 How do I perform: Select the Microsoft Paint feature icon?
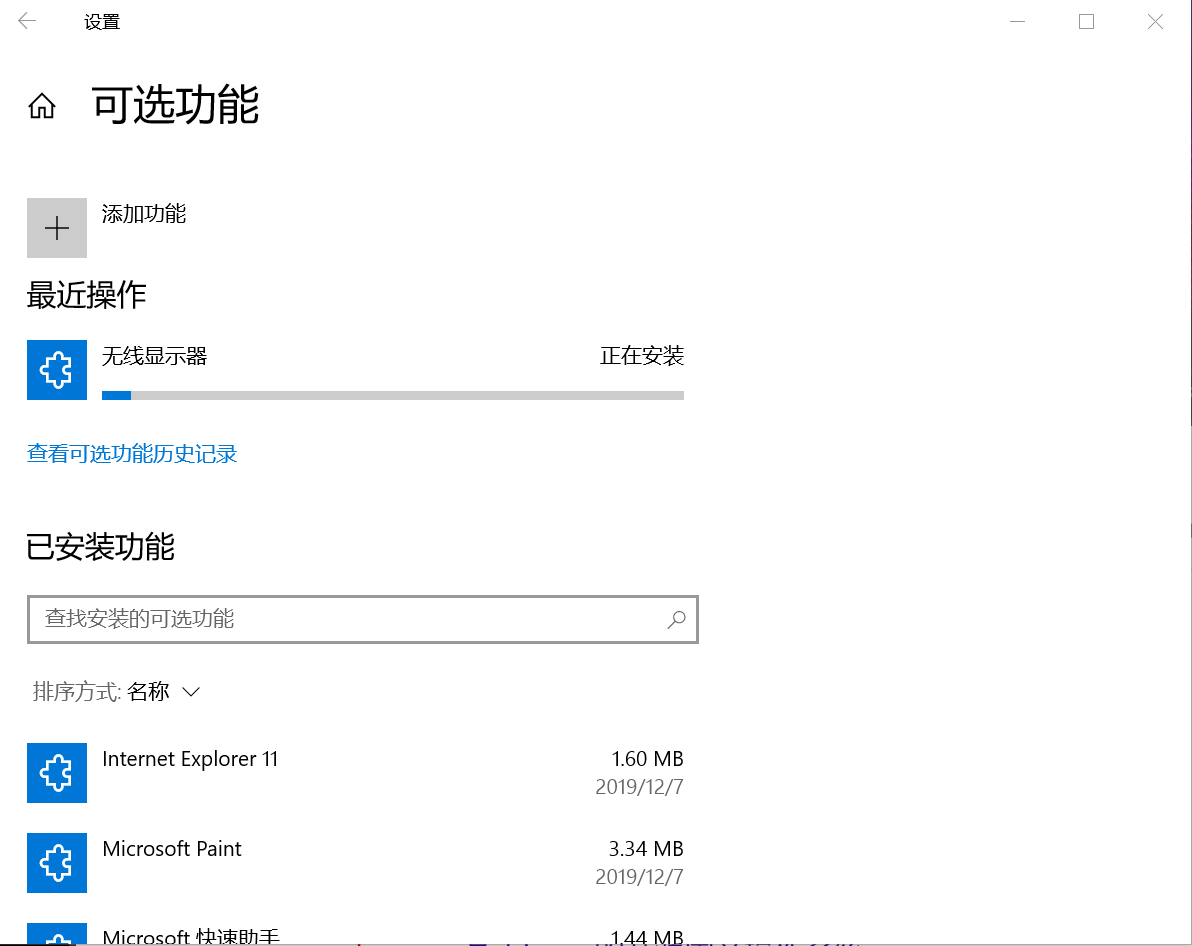[x=57, y=862]
